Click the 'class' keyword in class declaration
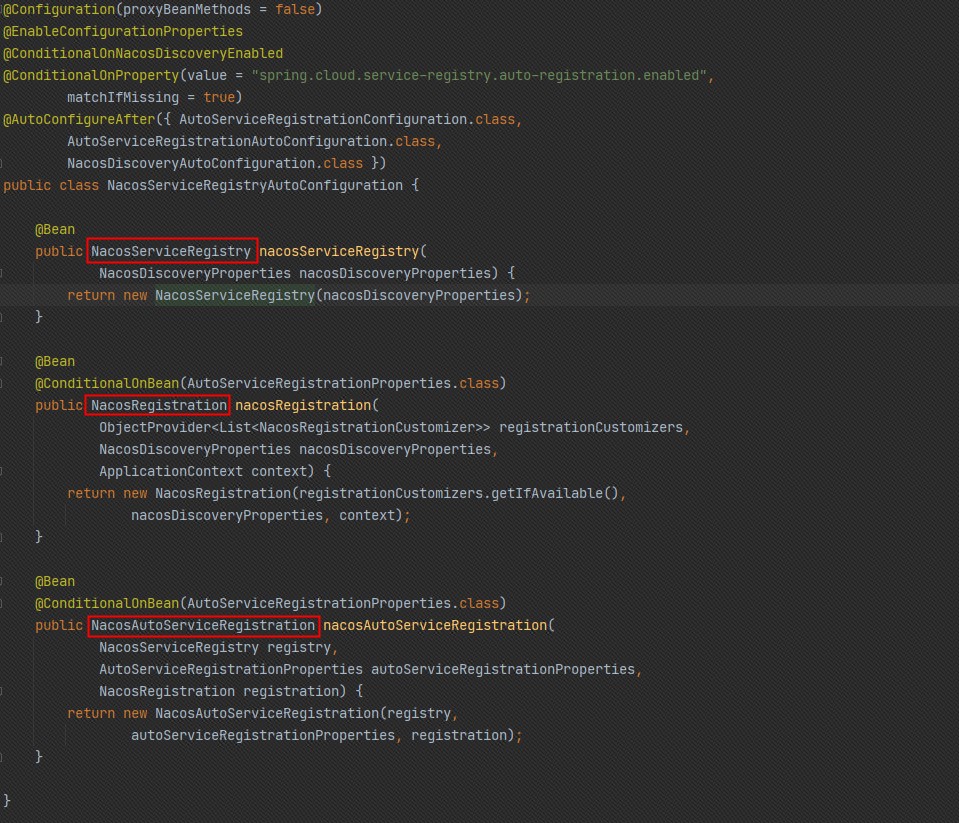Image resolution: width=959 pixels, height=823 pixels. [79, 185]
